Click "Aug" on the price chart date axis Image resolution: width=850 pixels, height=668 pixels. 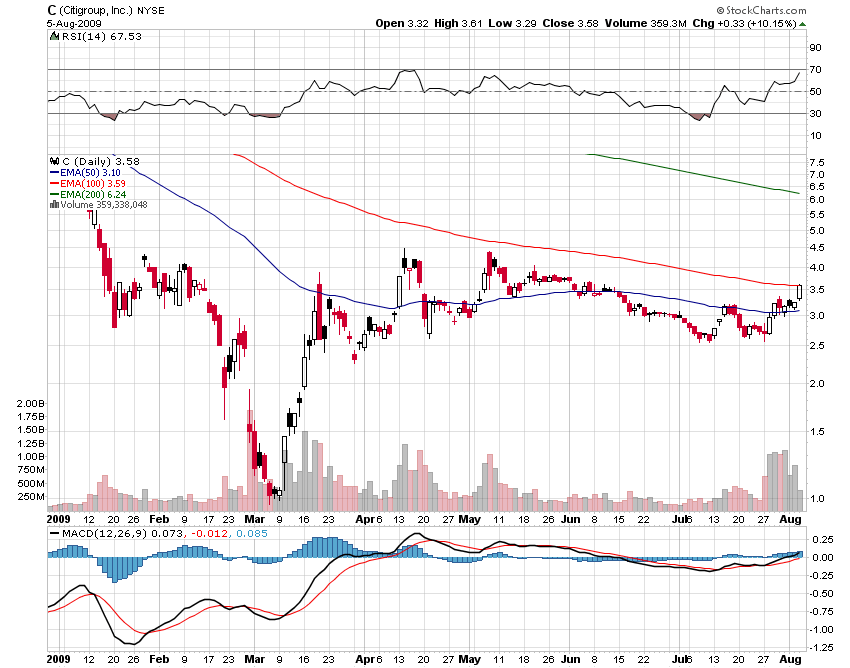click(790, 519)
